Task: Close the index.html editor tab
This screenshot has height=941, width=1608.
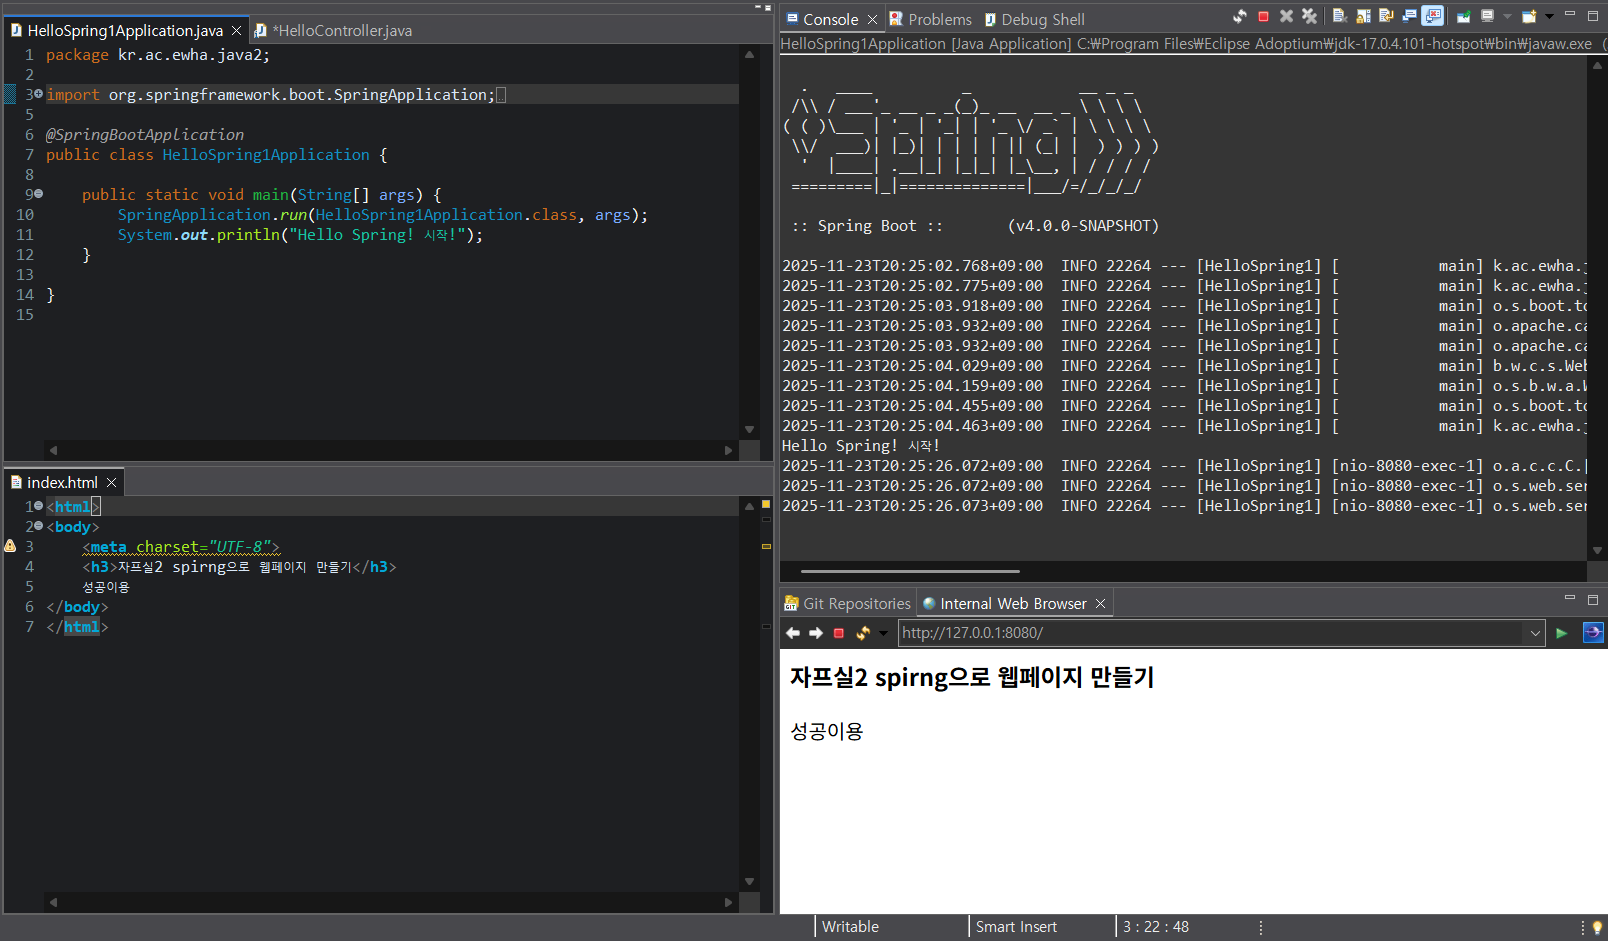Action: (112, 483)
